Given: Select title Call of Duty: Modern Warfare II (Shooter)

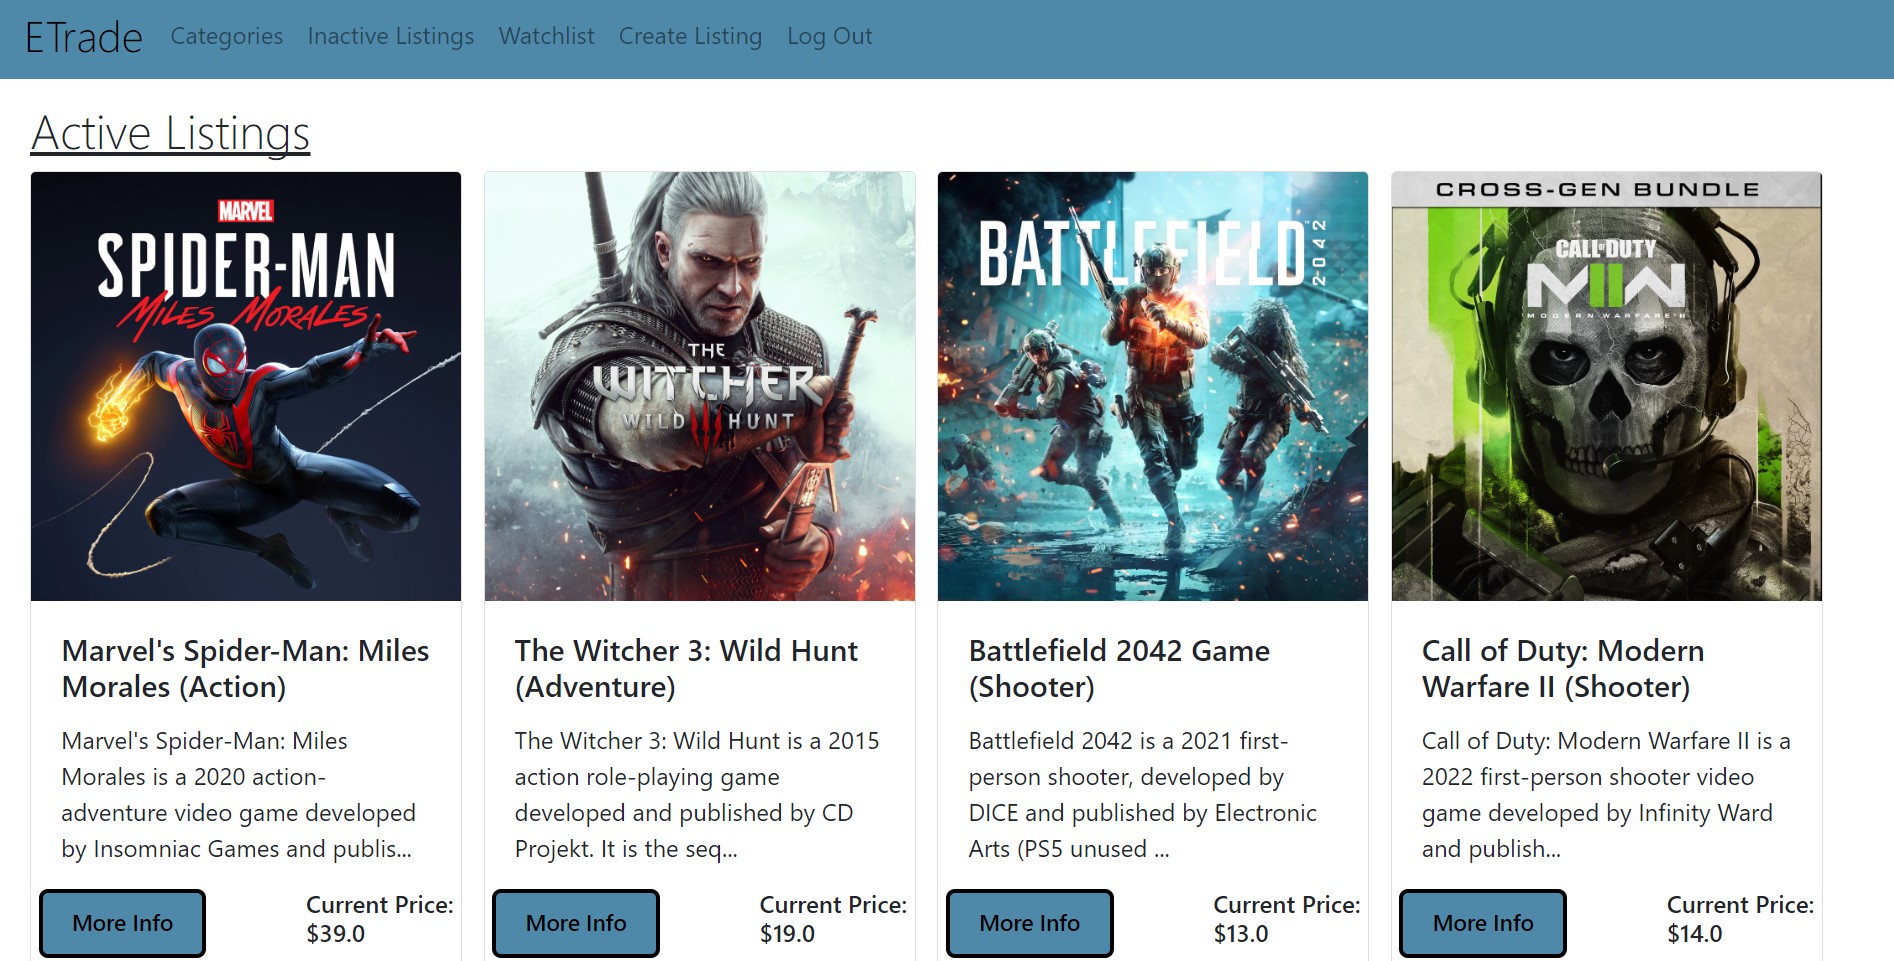Looking at the screenshot, I should tap(1563, 669).
